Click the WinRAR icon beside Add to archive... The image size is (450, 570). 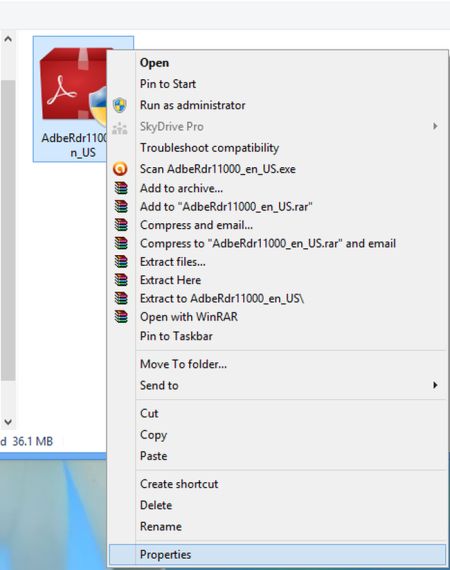coord(121,188)
